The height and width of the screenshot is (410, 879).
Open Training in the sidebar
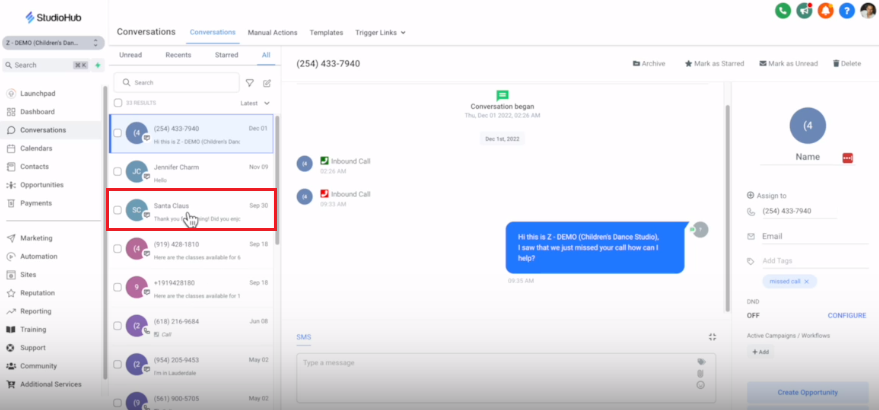point(33,329)
